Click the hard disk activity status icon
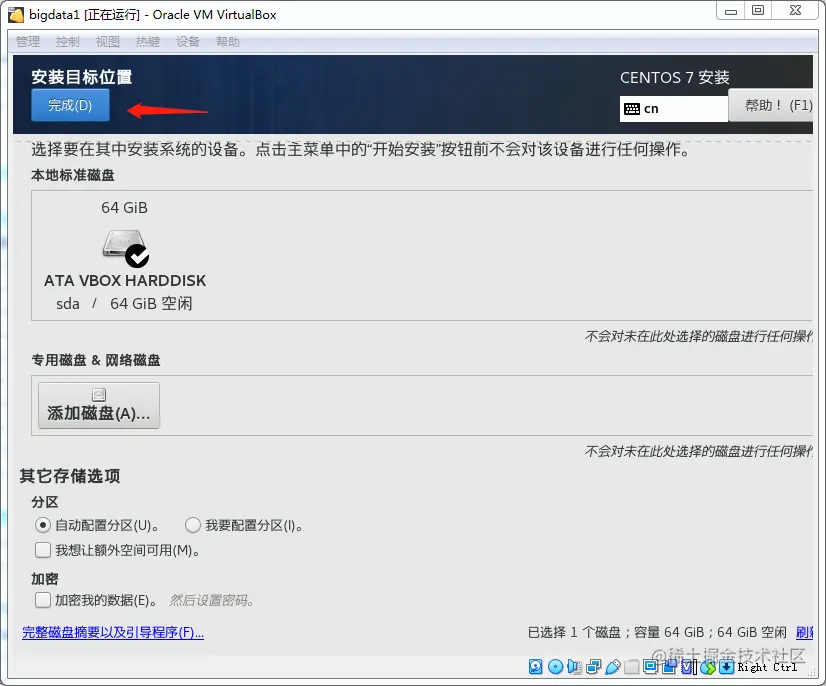 [x=535, y=667]
